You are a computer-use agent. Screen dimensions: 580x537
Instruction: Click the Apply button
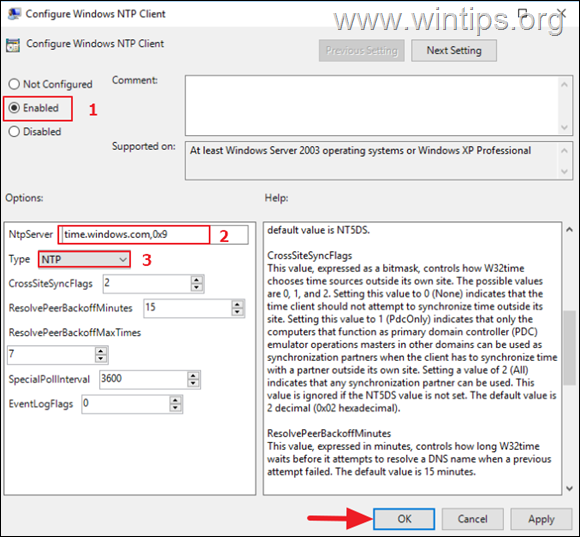(x=541, y=519)
